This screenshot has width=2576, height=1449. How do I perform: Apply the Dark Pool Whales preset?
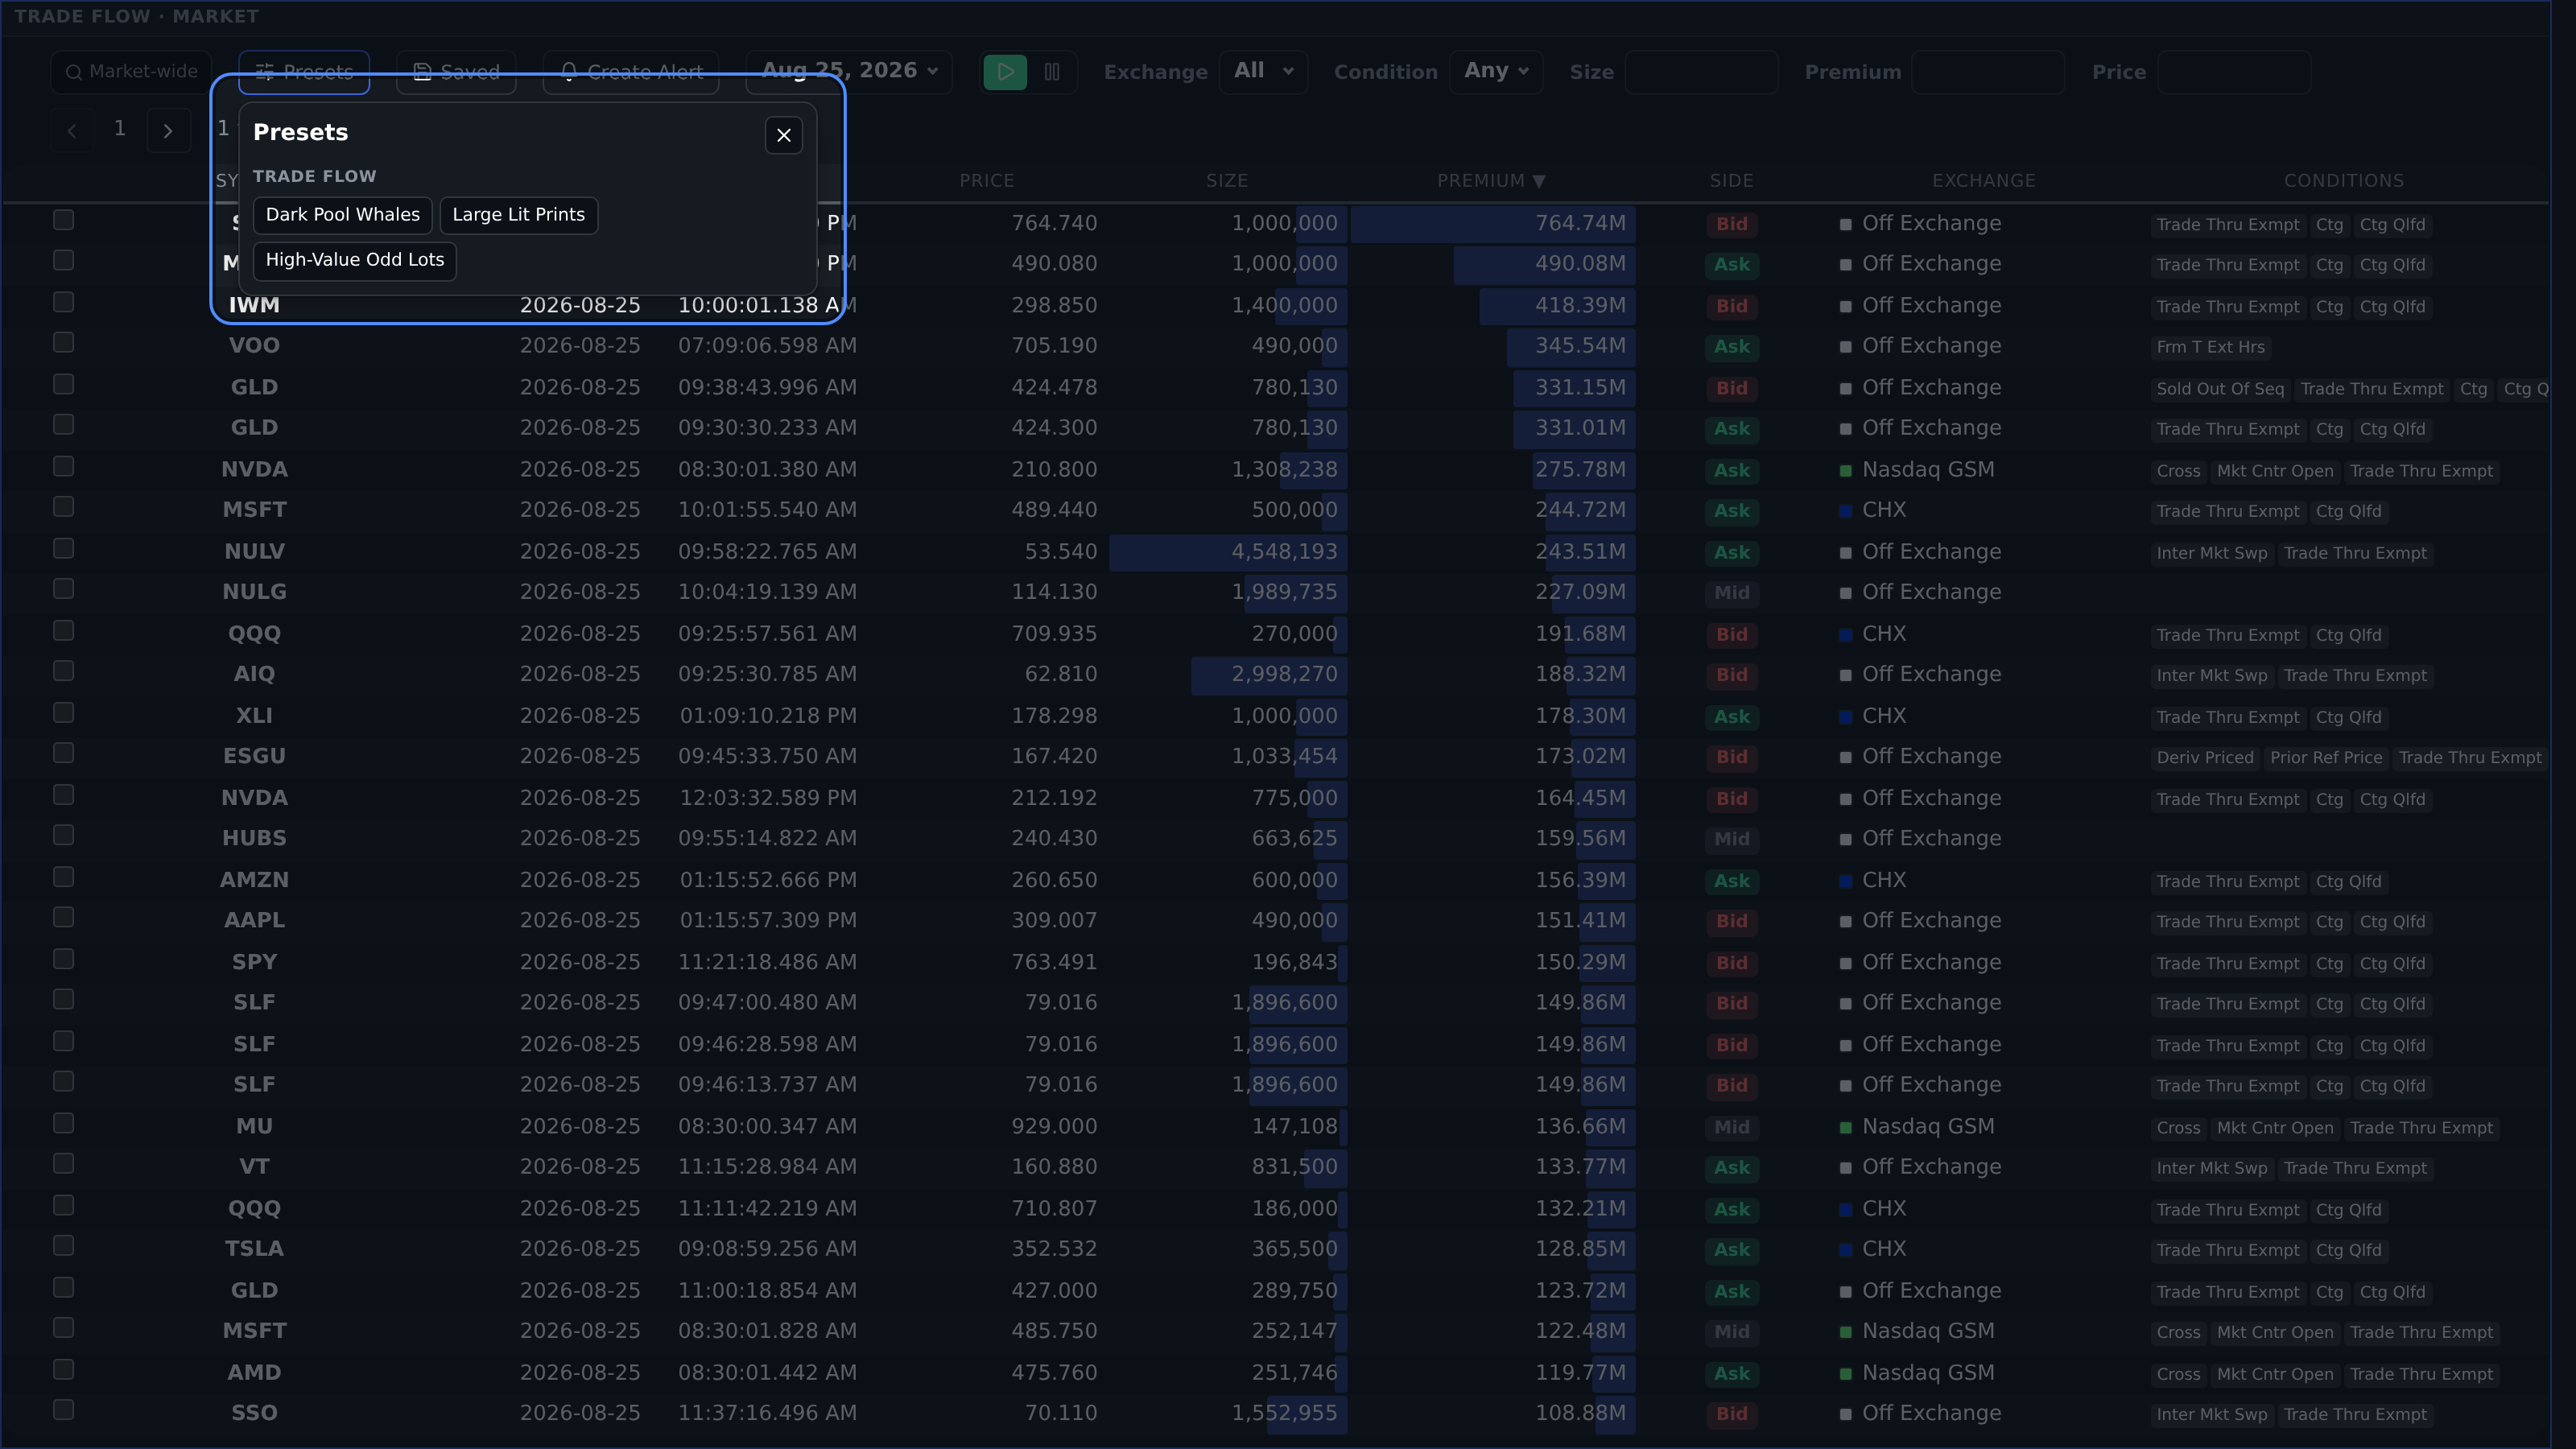342,215
